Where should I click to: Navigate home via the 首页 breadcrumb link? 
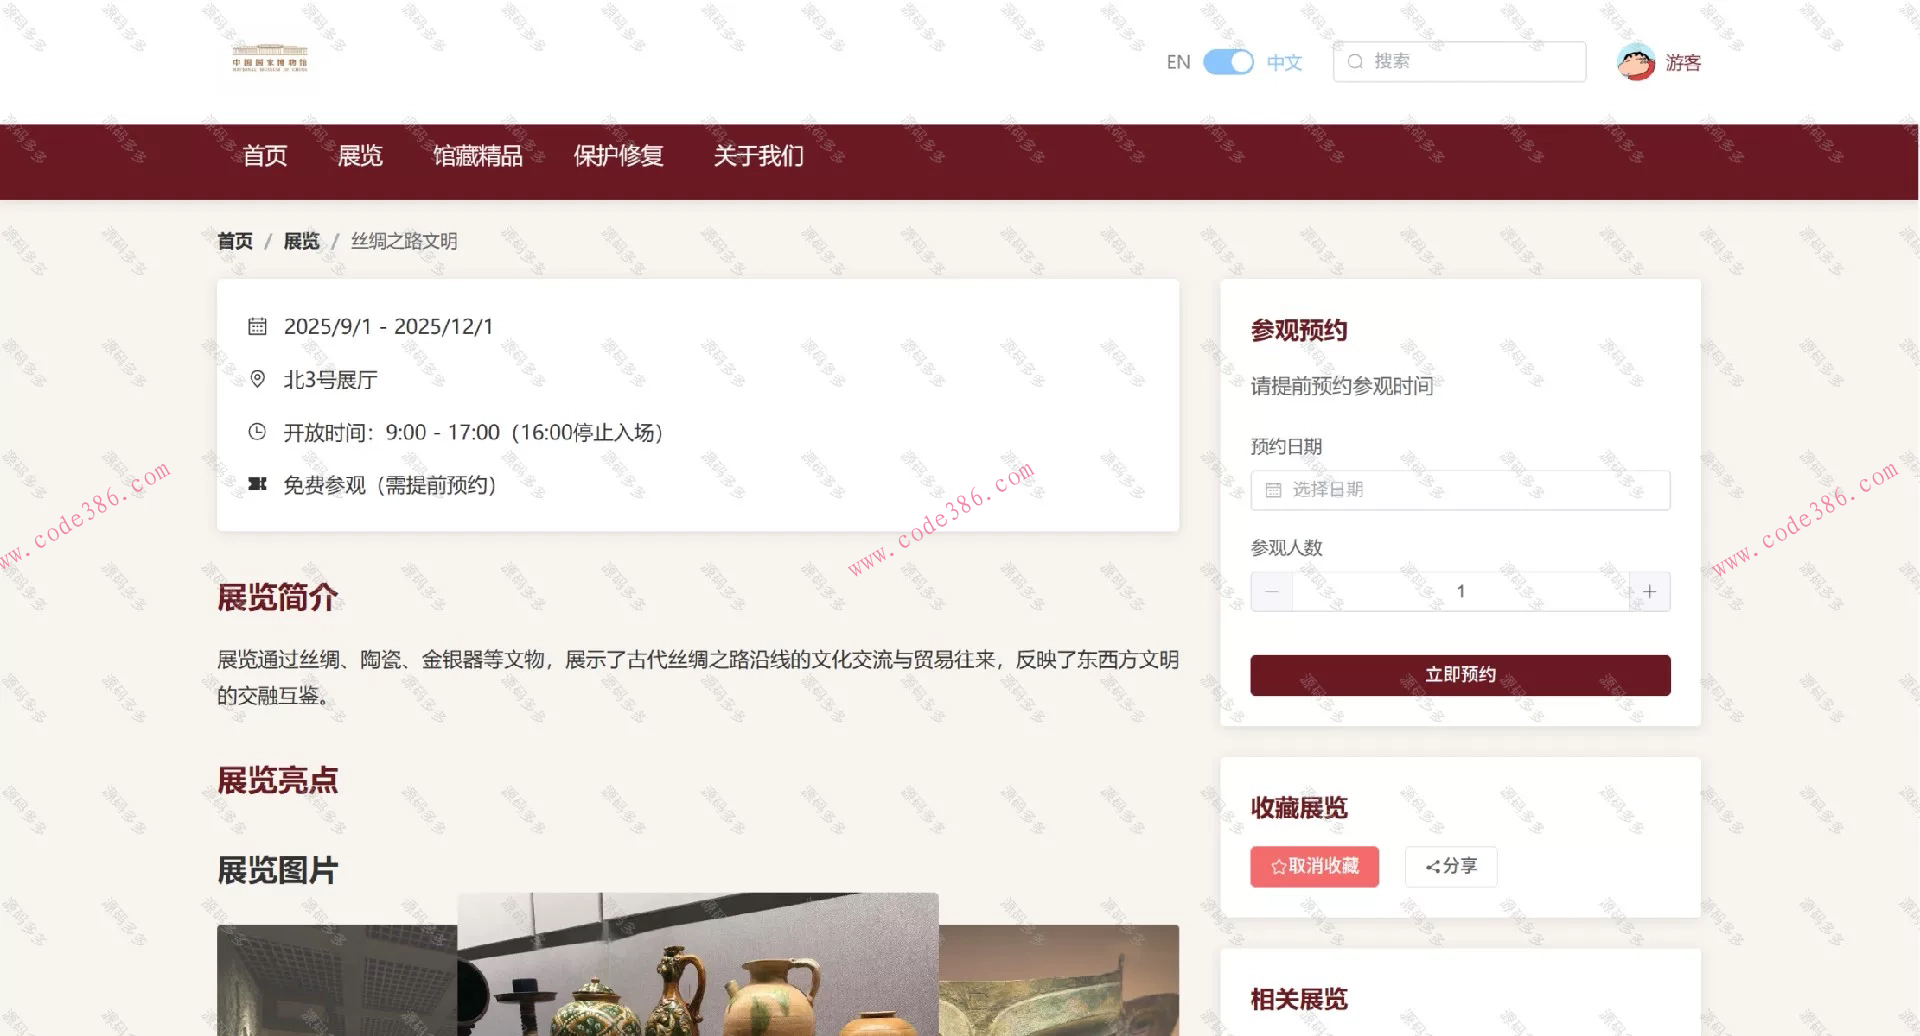235,241
